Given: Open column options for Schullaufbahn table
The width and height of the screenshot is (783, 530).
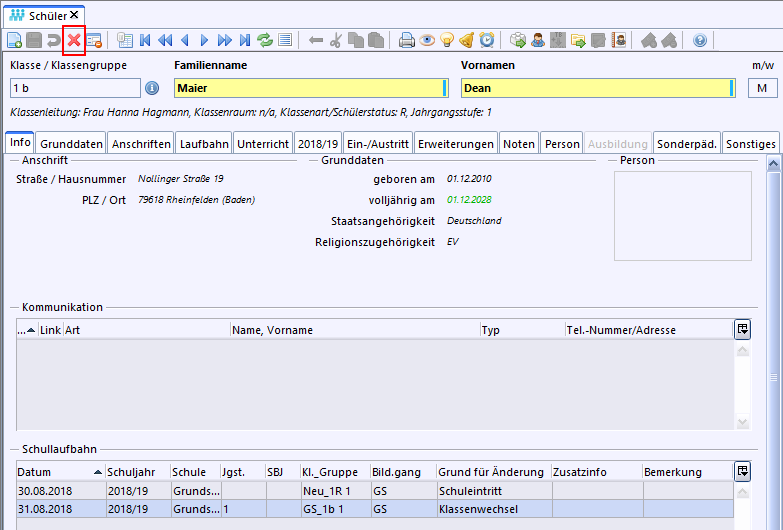Looking at the screenshot, I should click(x=742, y=471).
